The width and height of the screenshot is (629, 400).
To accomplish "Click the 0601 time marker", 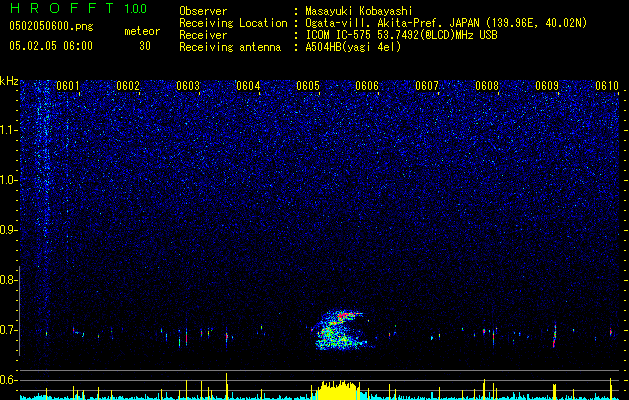I will [x=68, y=86].
